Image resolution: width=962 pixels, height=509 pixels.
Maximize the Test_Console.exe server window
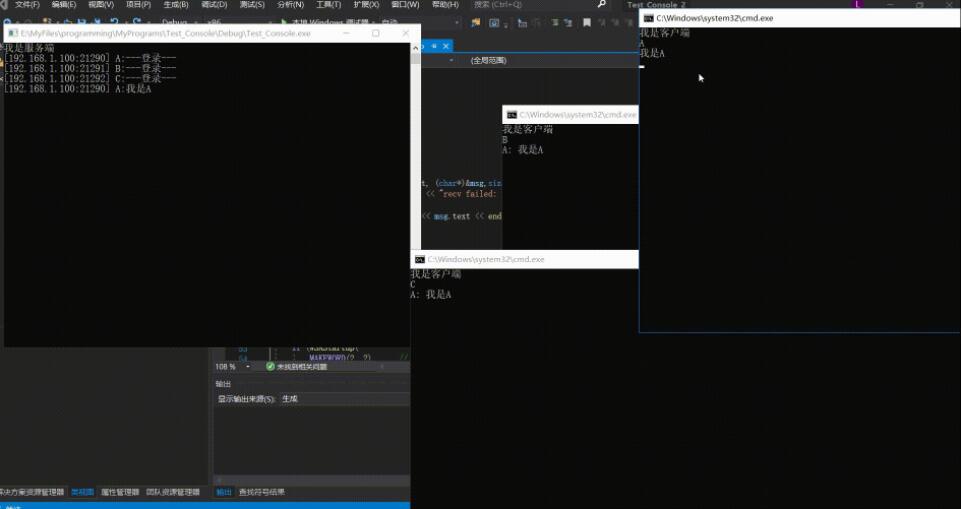pos(375,33)
